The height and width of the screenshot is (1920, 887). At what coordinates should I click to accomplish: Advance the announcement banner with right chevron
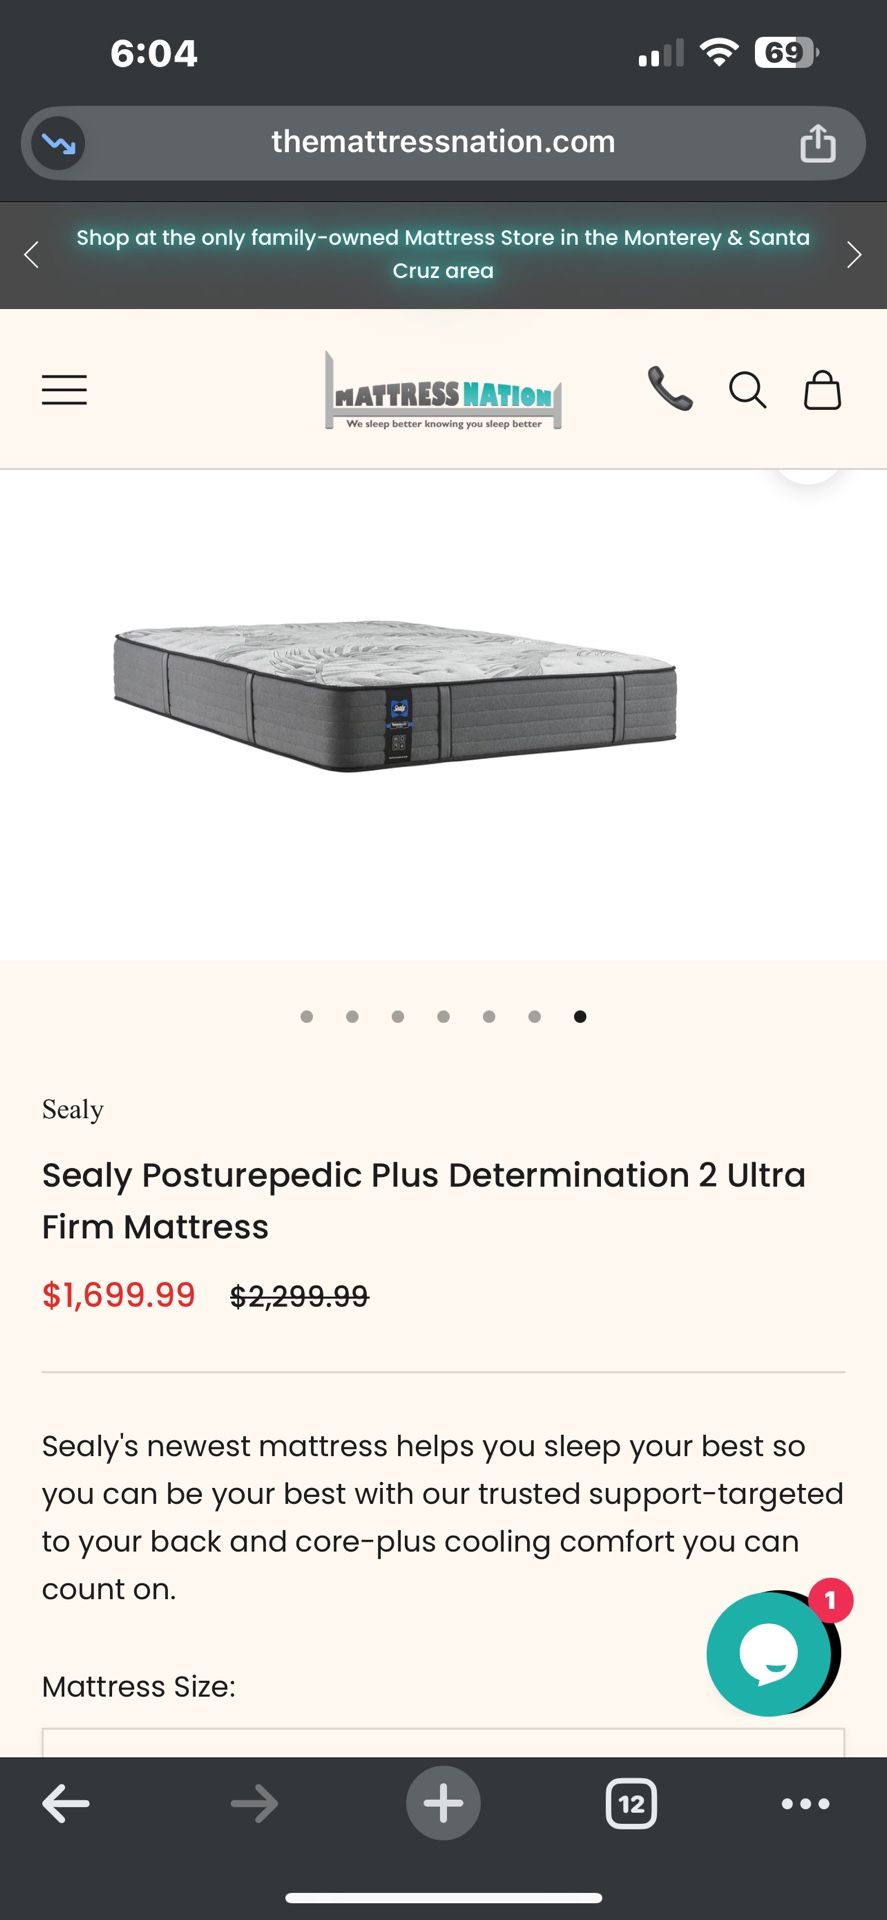pos(855,255)
